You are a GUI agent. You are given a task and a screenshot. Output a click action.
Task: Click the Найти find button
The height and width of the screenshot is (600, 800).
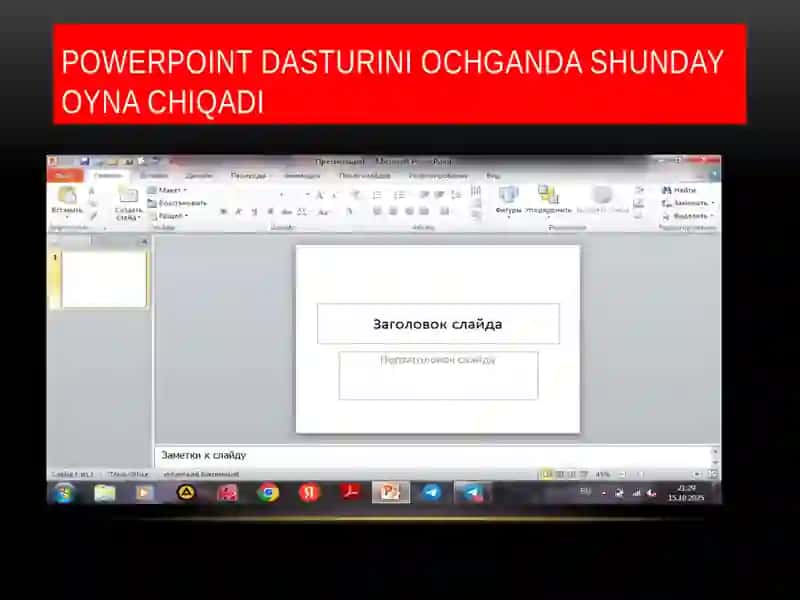tap(680, 190)
